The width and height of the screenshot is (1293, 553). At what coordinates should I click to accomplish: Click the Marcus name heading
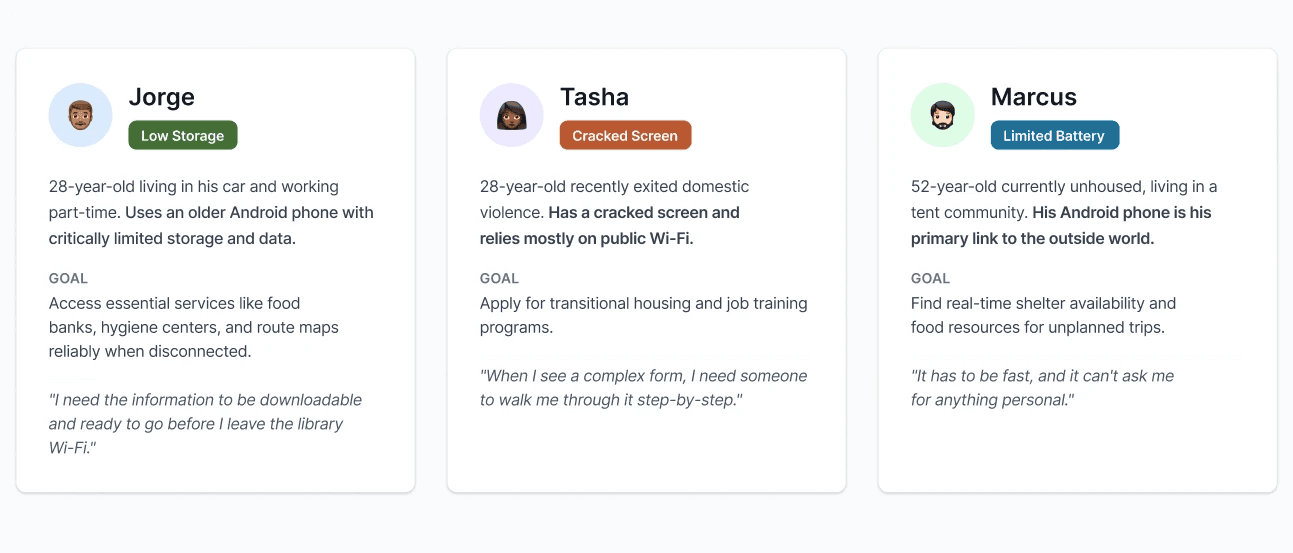[1033, 97]
